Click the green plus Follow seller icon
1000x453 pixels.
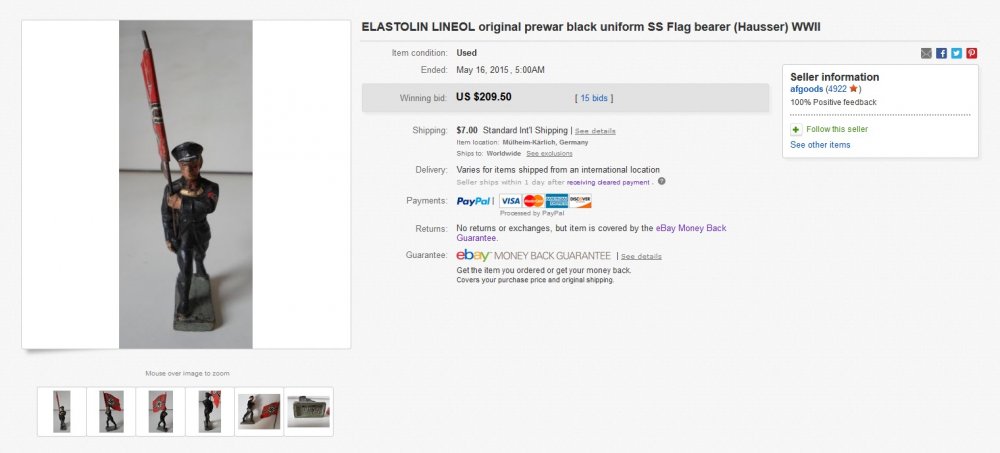tap(796, 130)
